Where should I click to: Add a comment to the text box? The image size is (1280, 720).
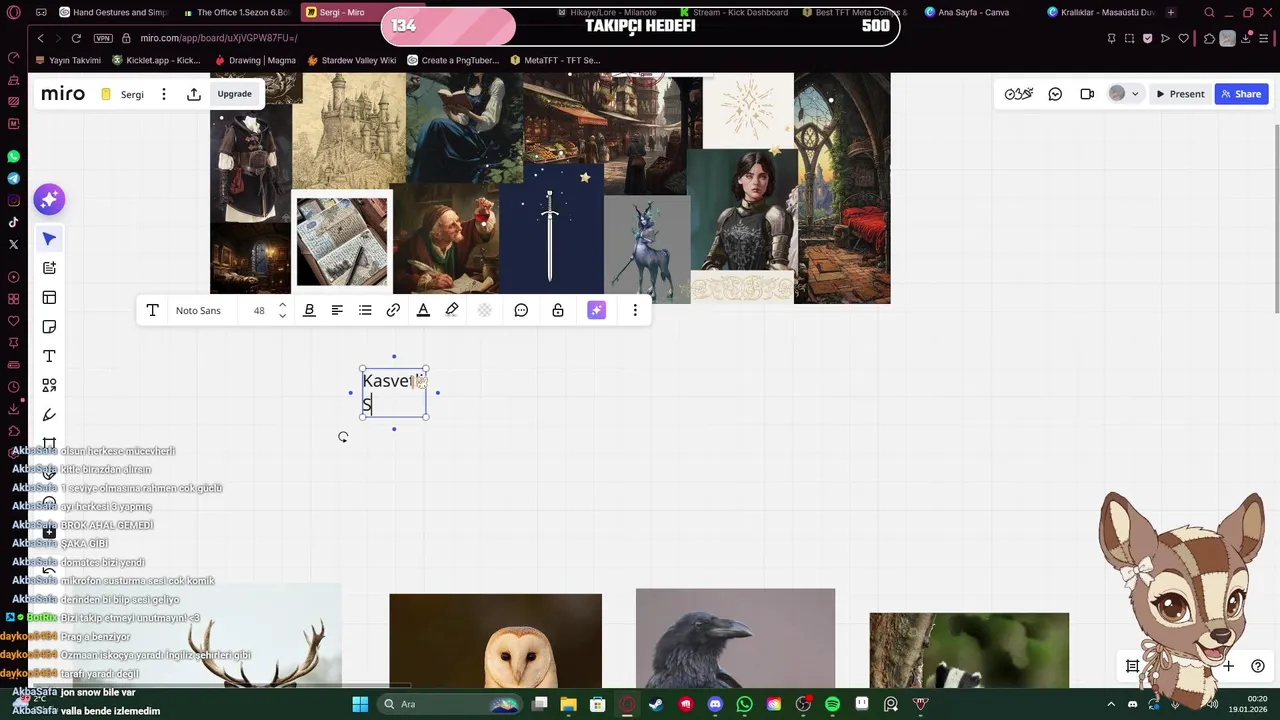(521, 311)
